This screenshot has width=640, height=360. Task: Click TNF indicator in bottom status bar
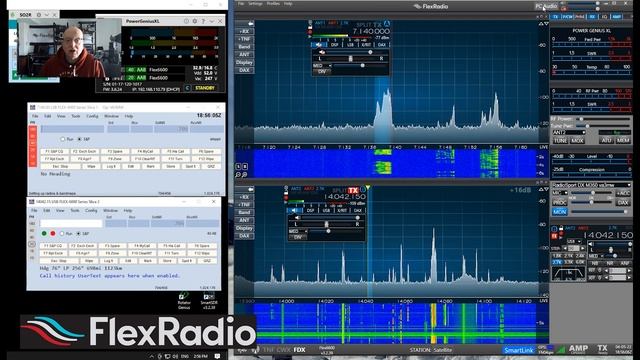[x=268, y=350]
